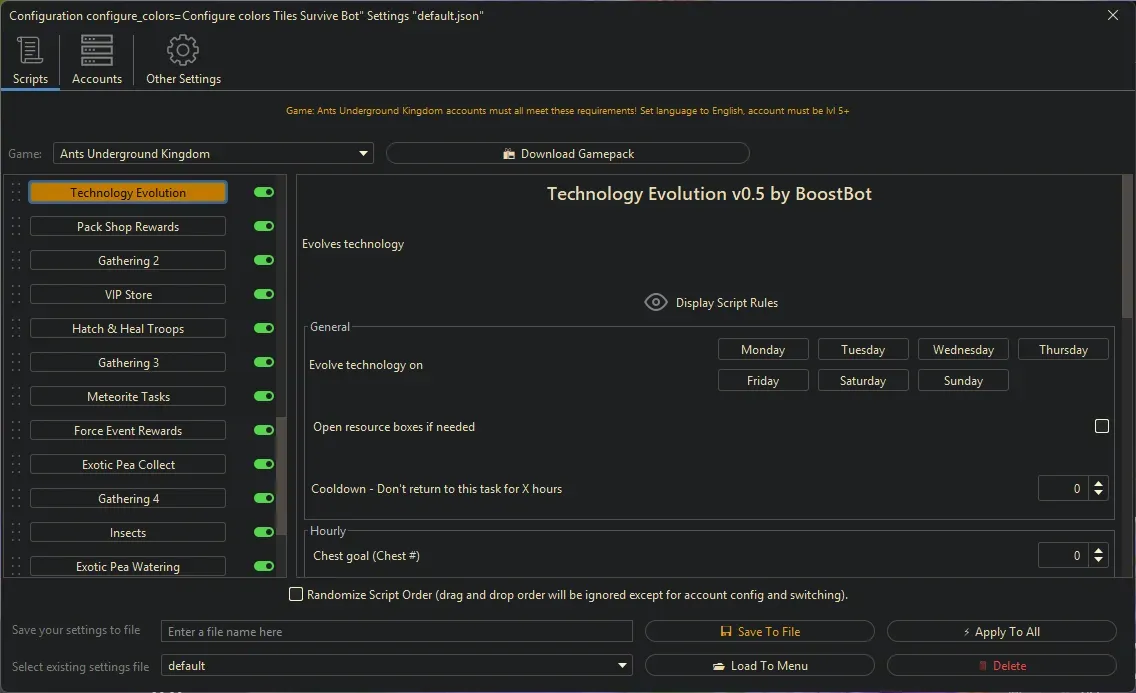Click drag handle beside Insects script
The width and height of the screenshot is (1136, 693).
pos(16,533)
